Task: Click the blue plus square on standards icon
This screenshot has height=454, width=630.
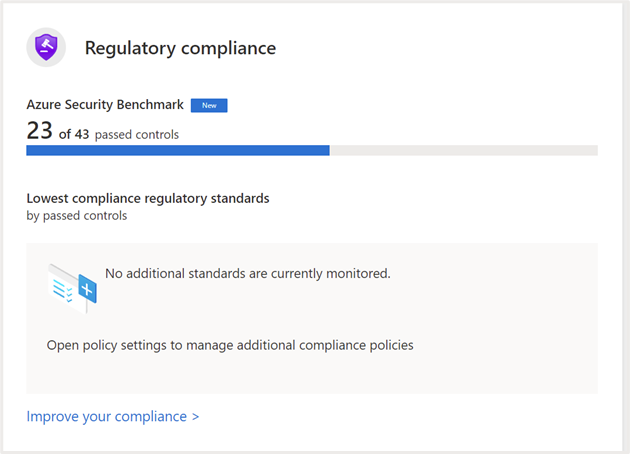Action: click(87, 290)
